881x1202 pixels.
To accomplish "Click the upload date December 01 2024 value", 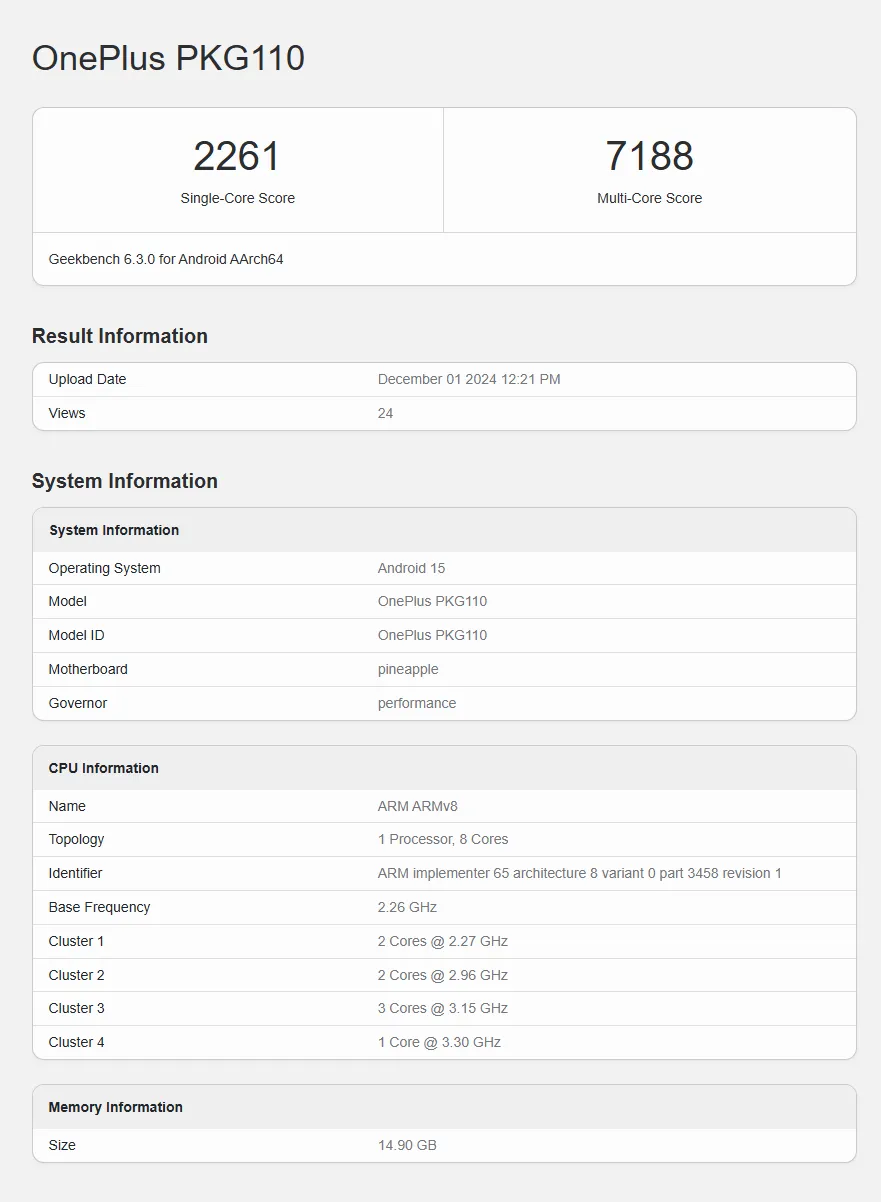I will point(469,379).
